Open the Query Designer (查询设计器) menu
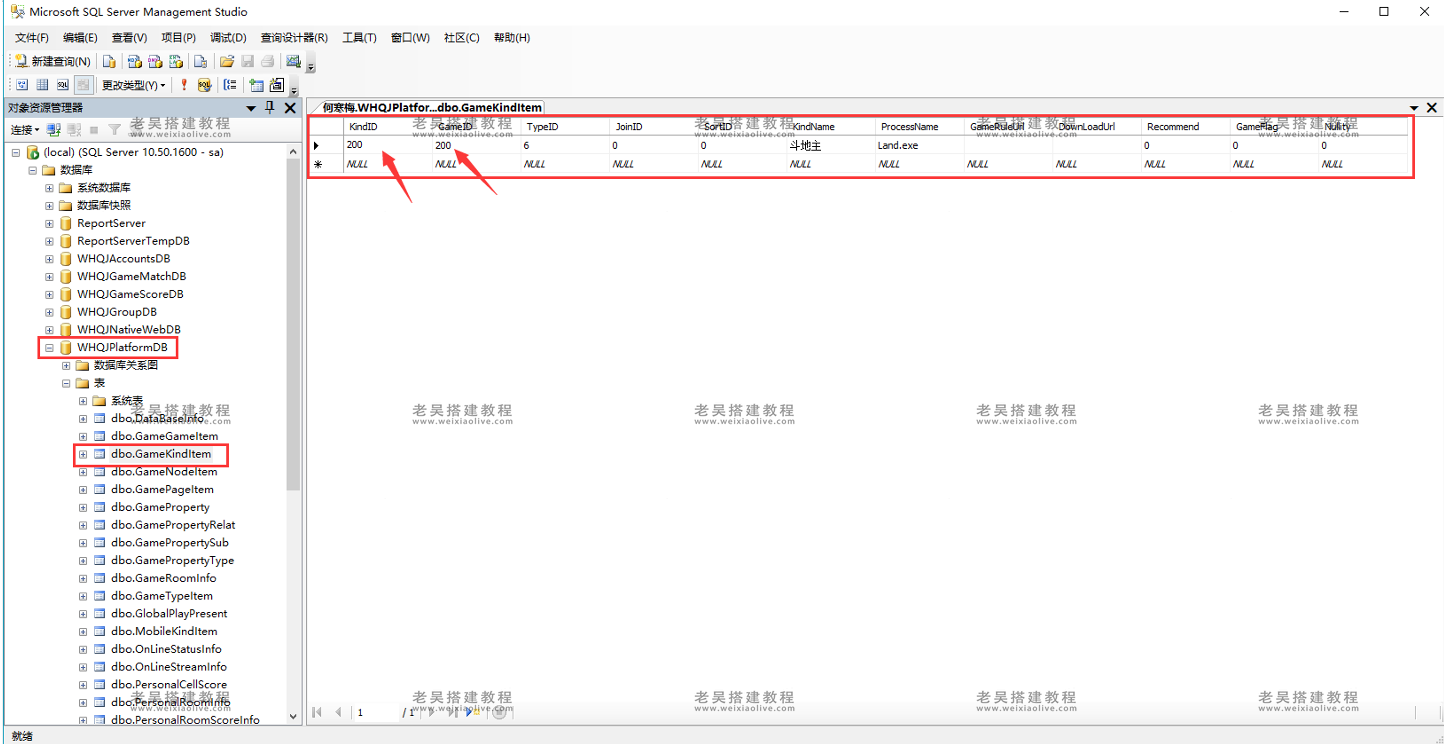This screenshot has width=1444, height=744. click(294, 38)
